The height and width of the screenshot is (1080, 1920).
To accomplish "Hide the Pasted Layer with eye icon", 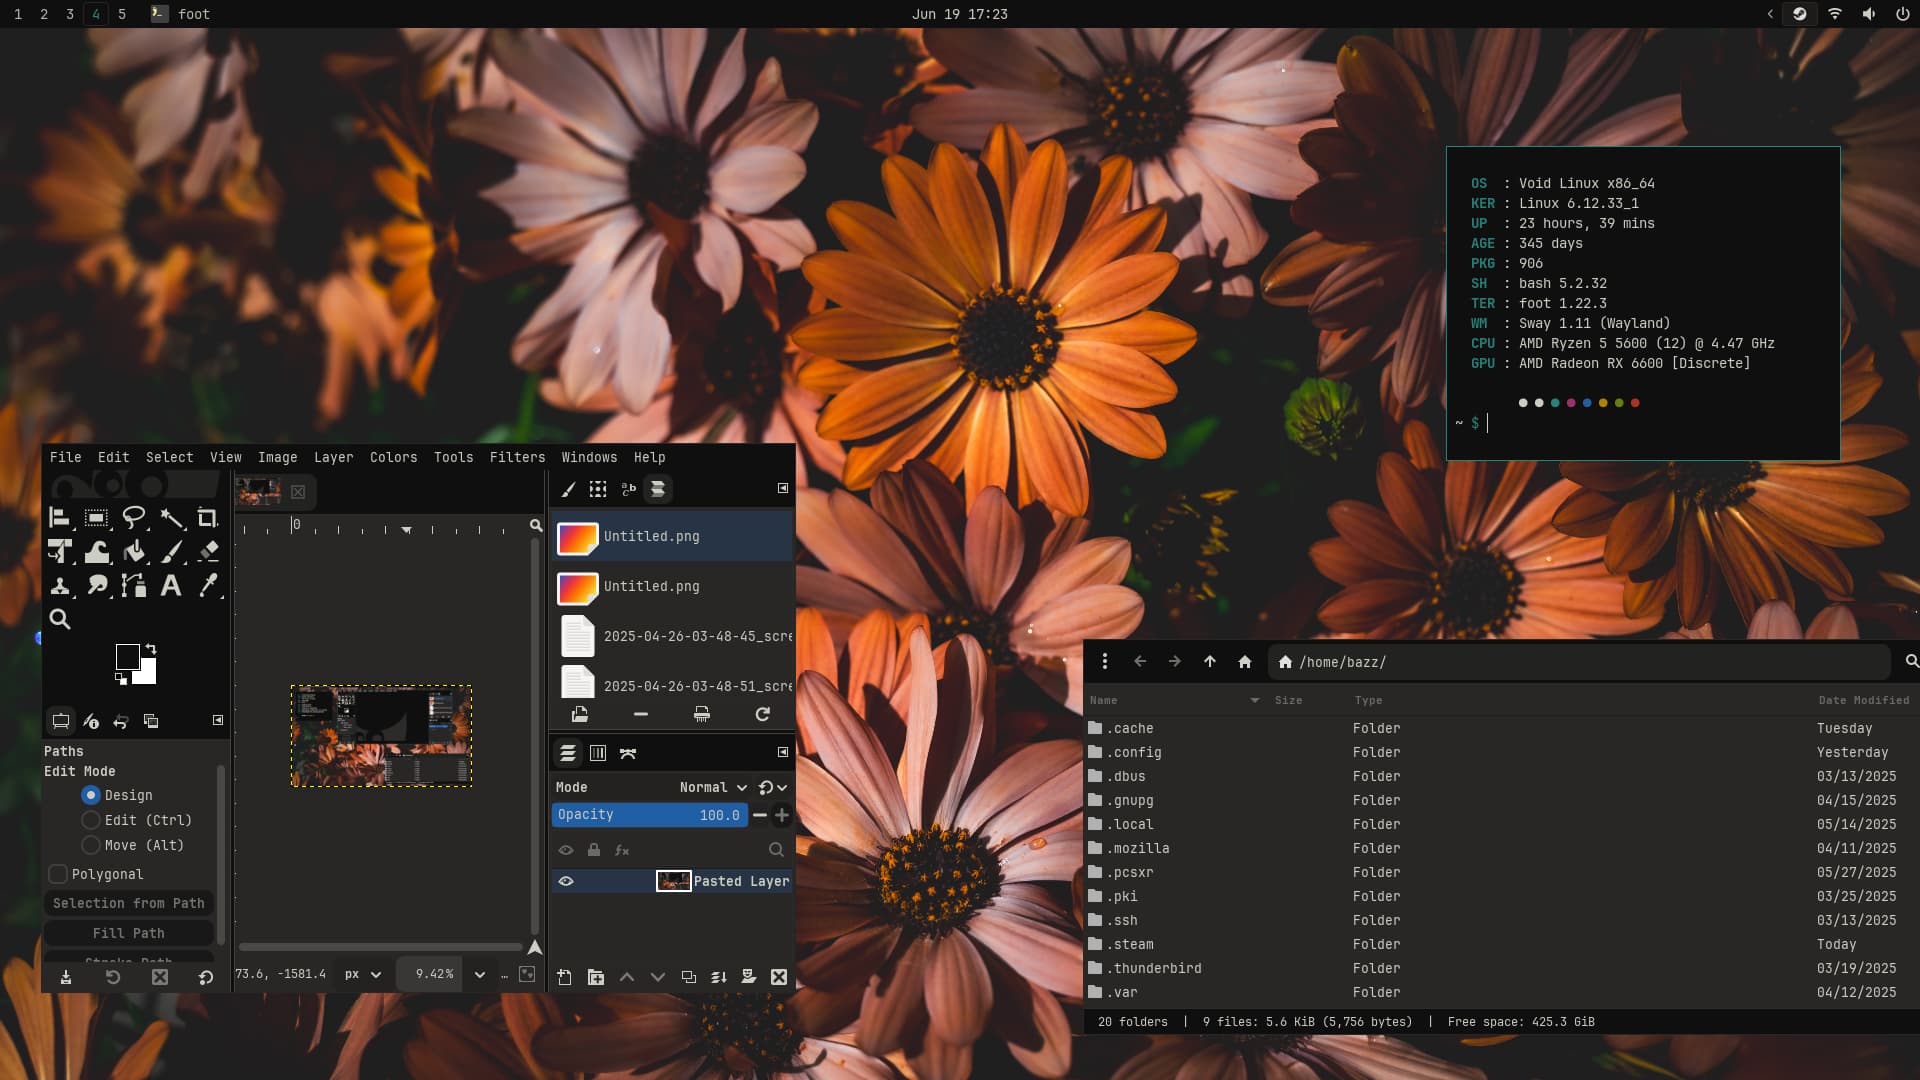I will [x=566, y=881].
